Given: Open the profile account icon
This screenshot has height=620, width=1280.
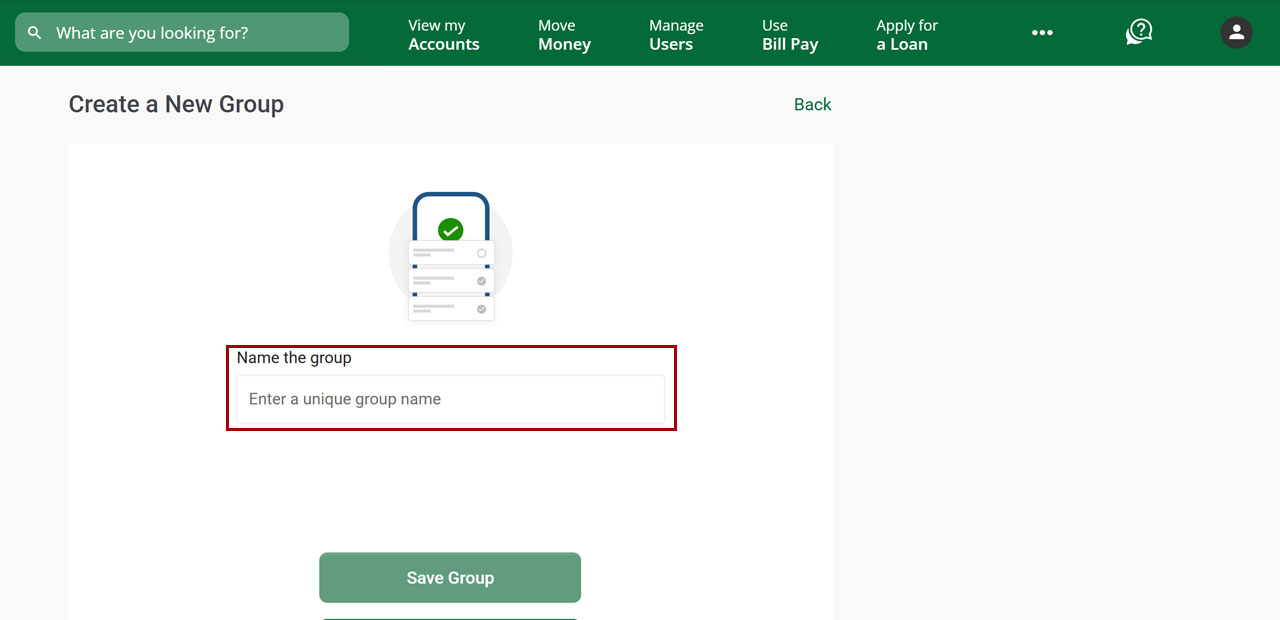Looking at the screenshot, I should pos(1236,32).
